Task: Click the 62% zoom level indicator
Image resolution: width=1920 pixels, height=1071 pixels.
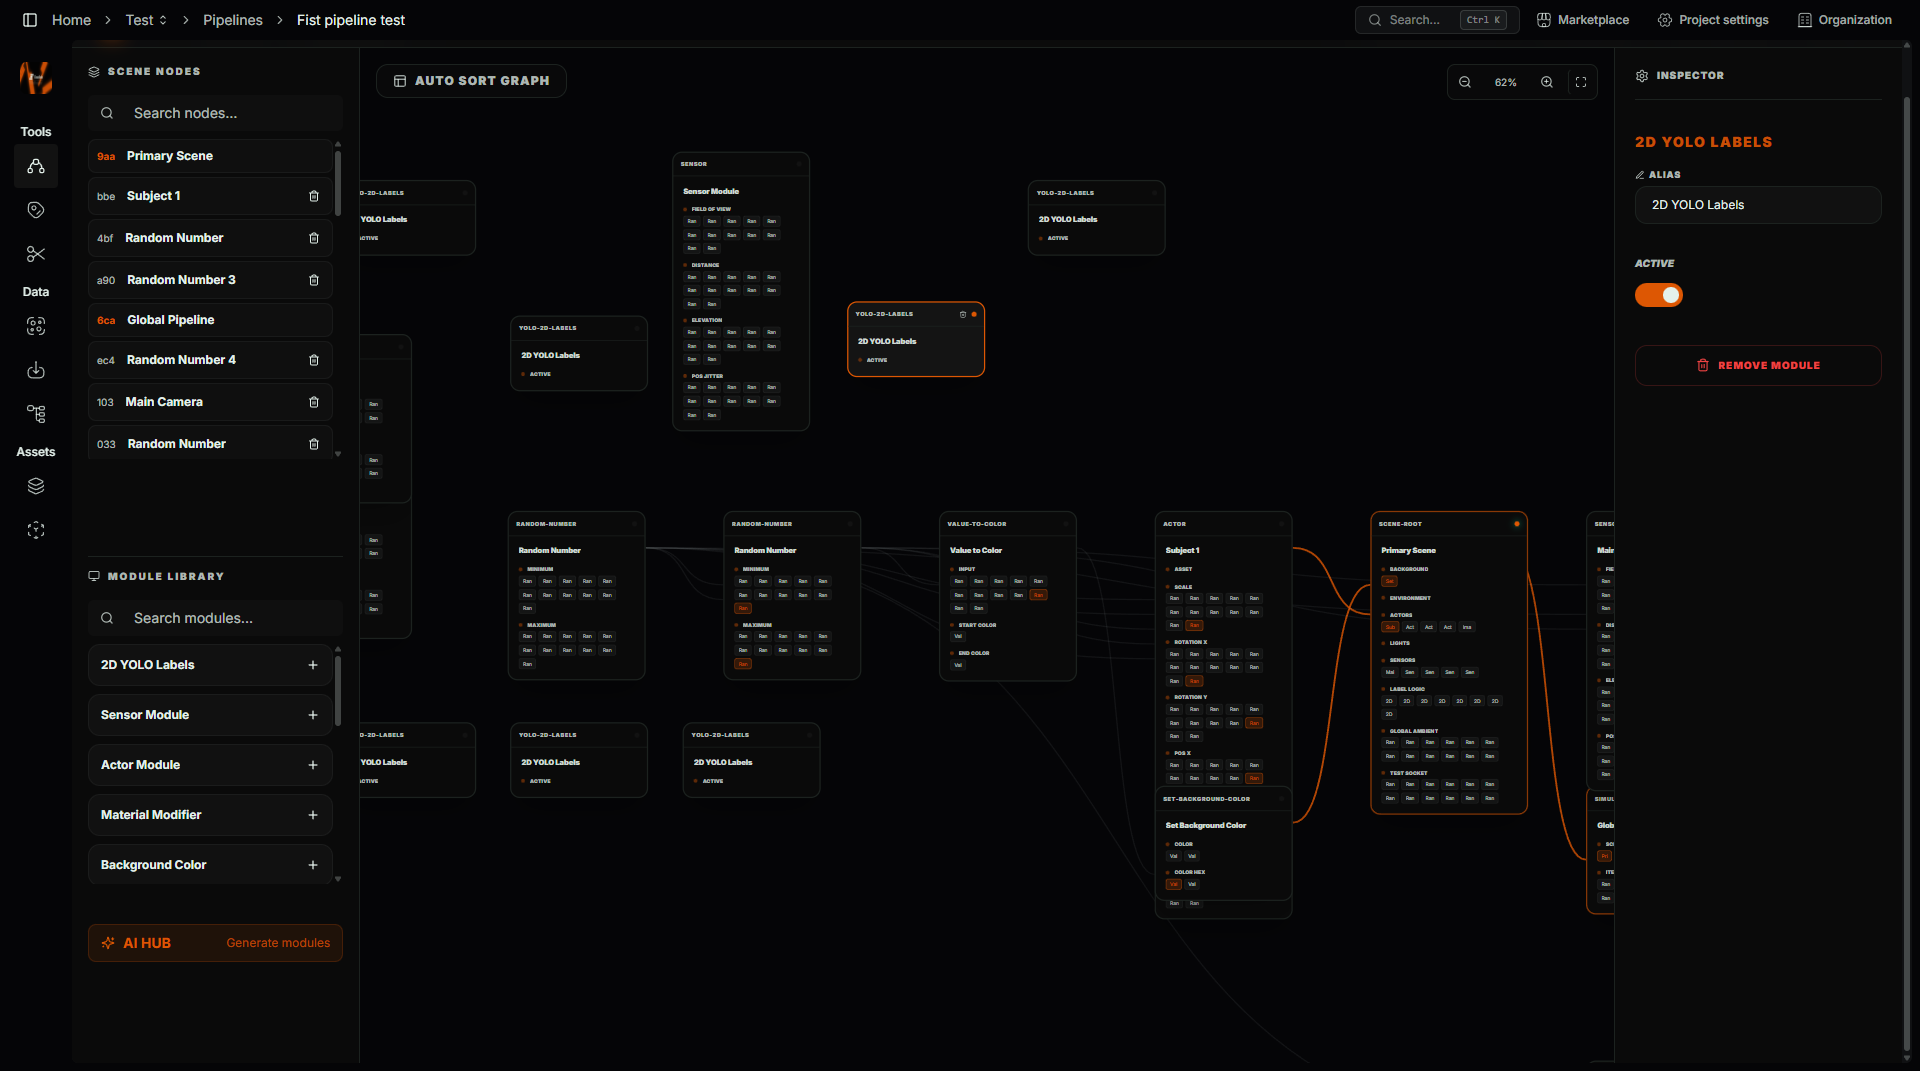Action: tap(1506, 82)
